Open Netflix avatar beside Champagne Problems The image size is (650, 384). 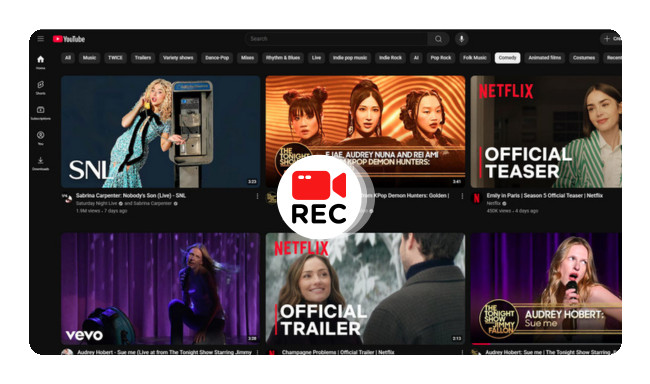pos(272,352)
